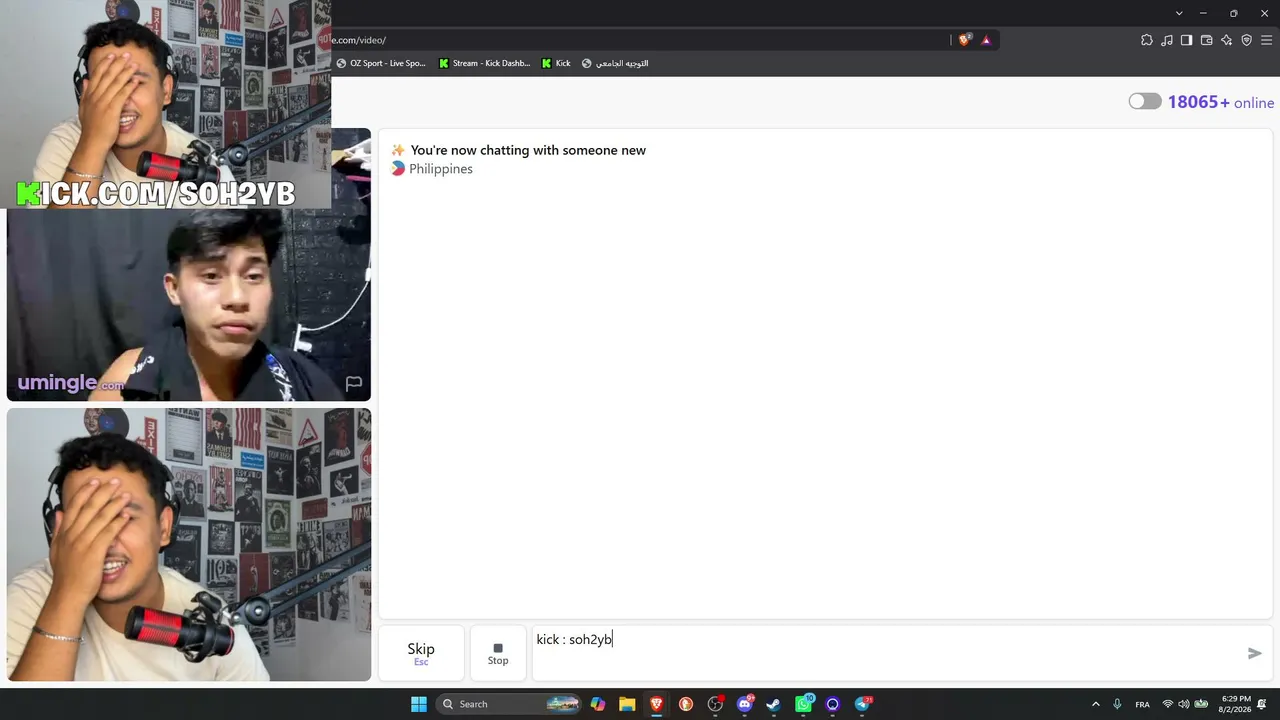1280x720 pixels.
Task: Open Telegram from the taskbar
Action: [862, 704]
